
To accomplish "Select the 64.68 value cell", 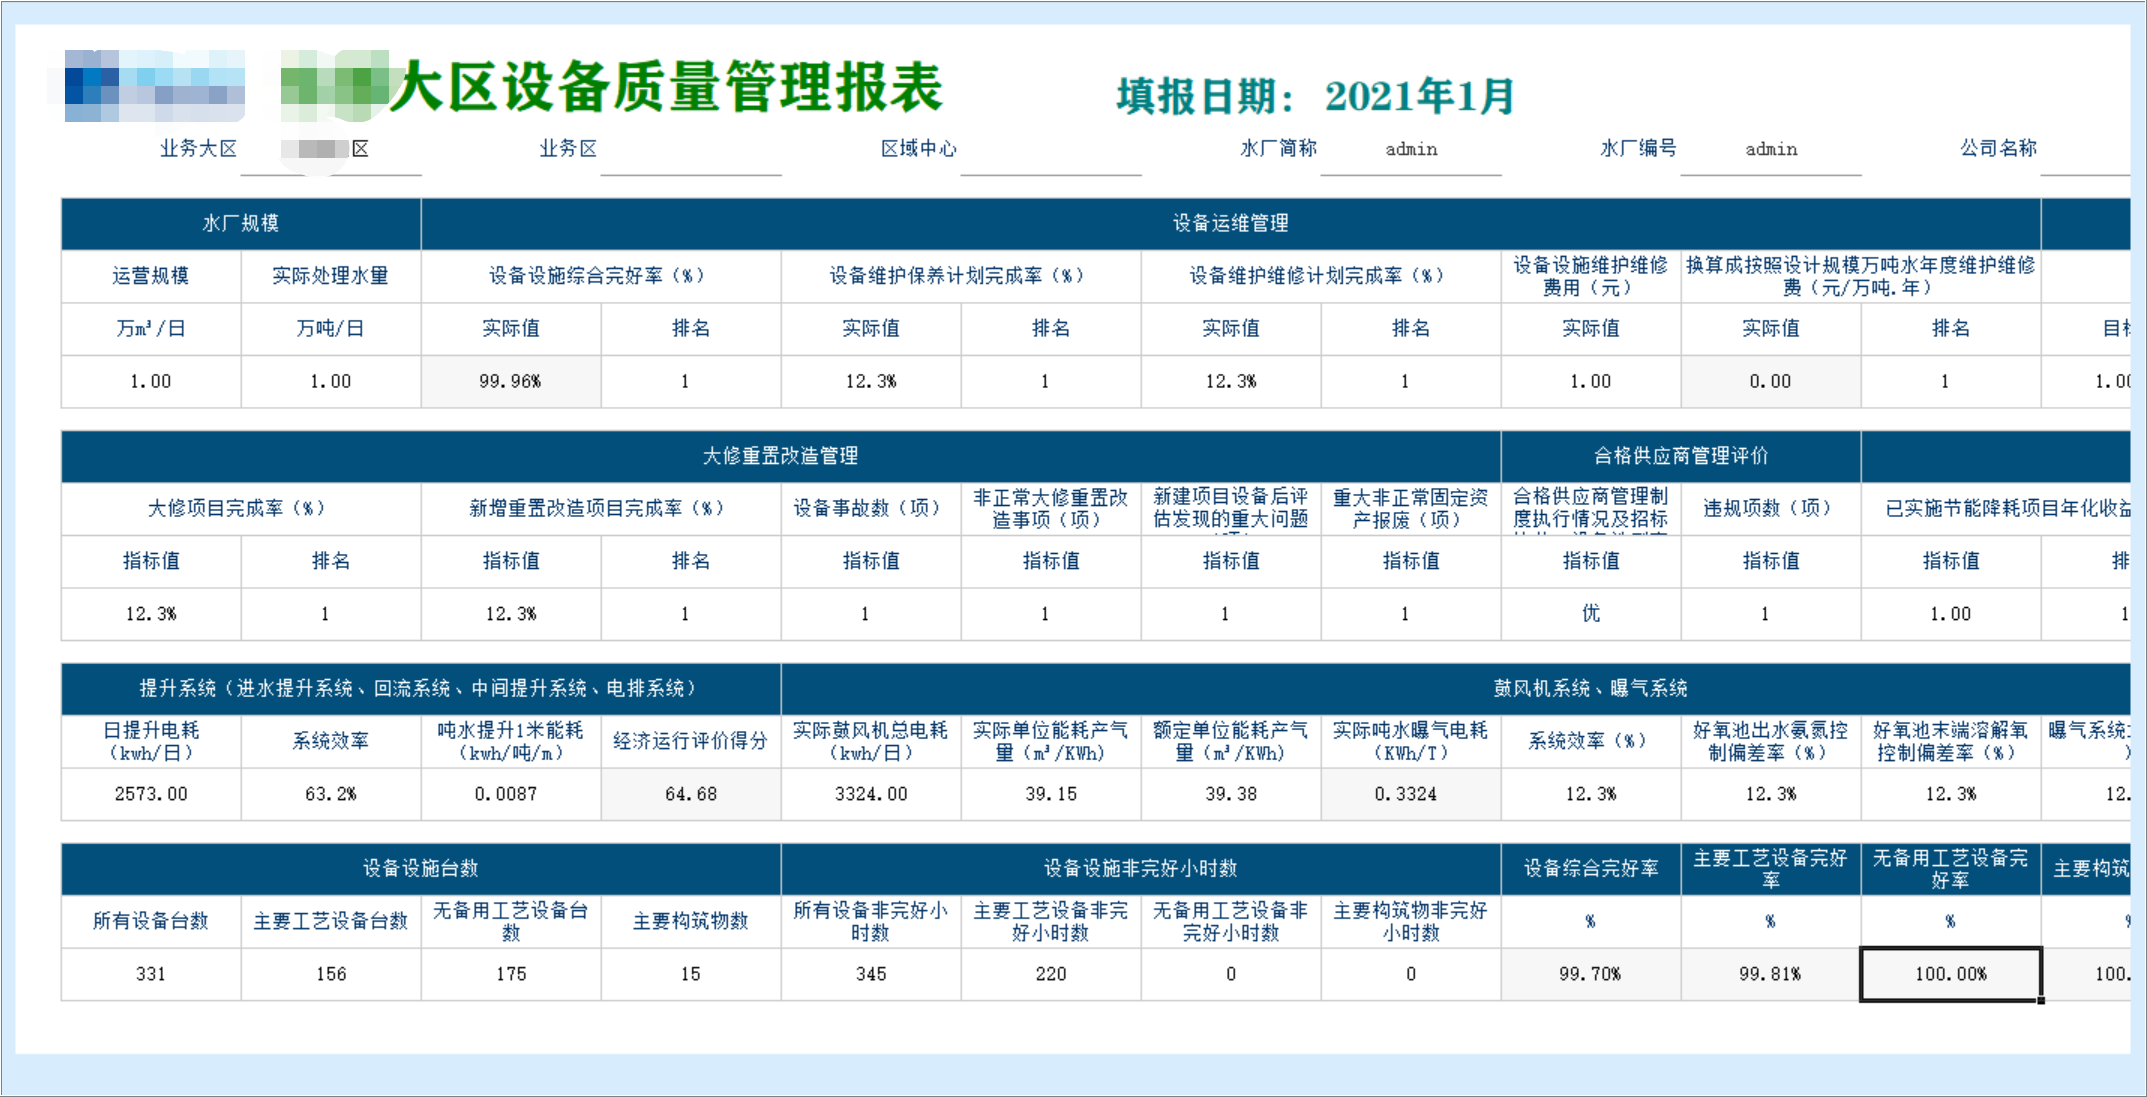I will pyautogui.click(x=691, y=794).
